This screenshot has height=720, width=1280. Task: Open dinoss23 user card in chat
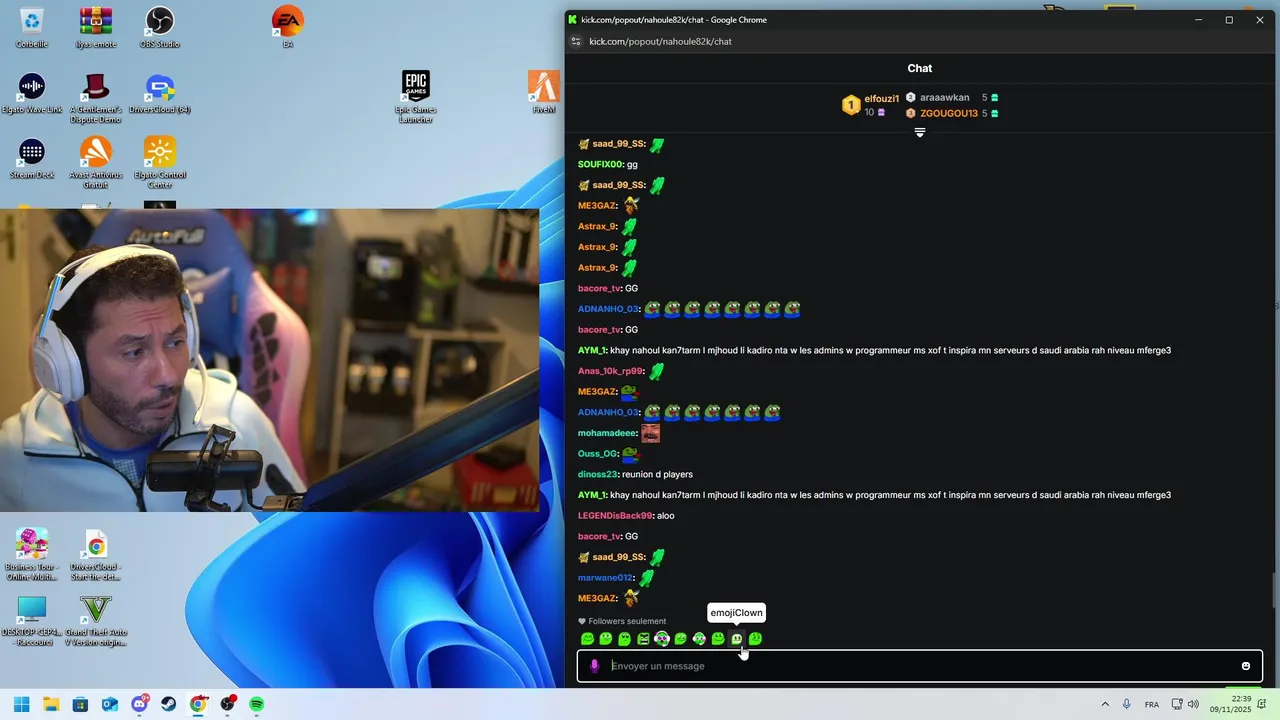[x=597, y=474]
